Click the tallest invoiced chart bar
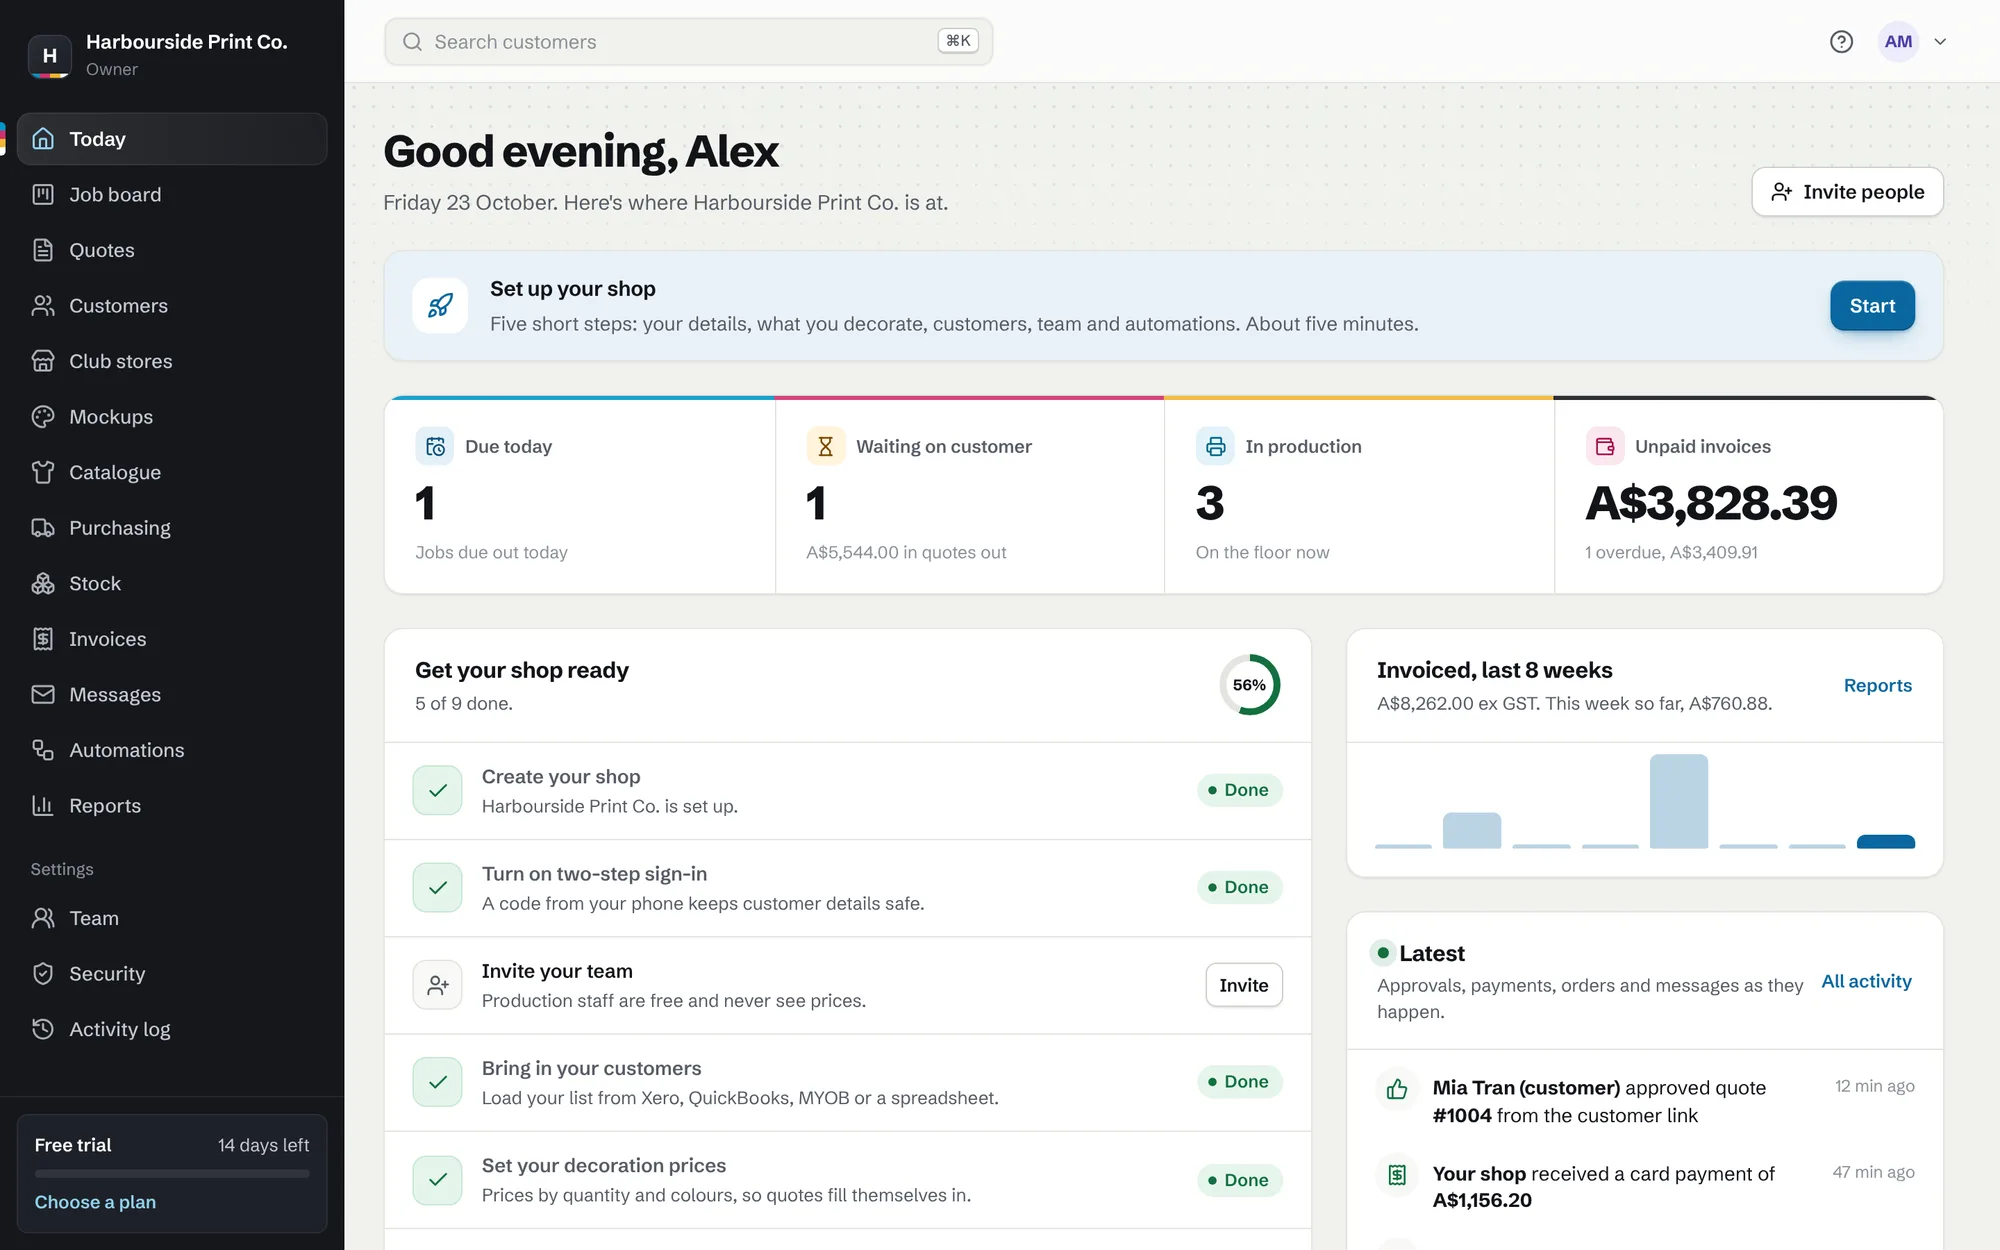 pyautogui.click(x=1679, y=801)
